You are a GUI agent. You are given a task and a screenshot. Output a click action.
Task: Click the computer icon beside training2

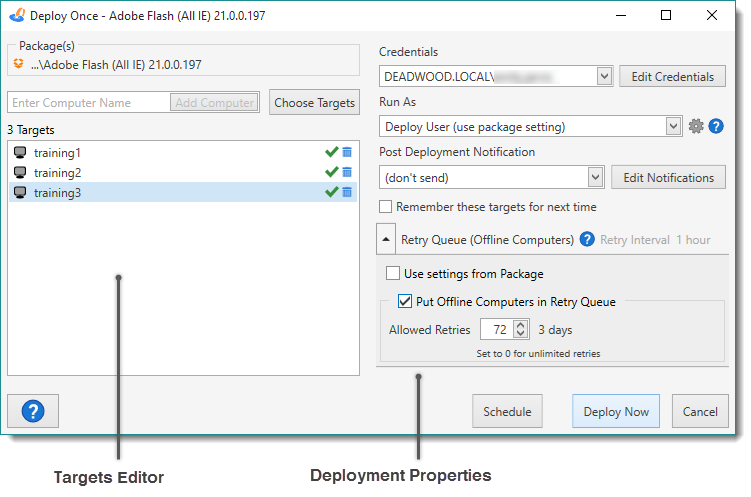20,172
